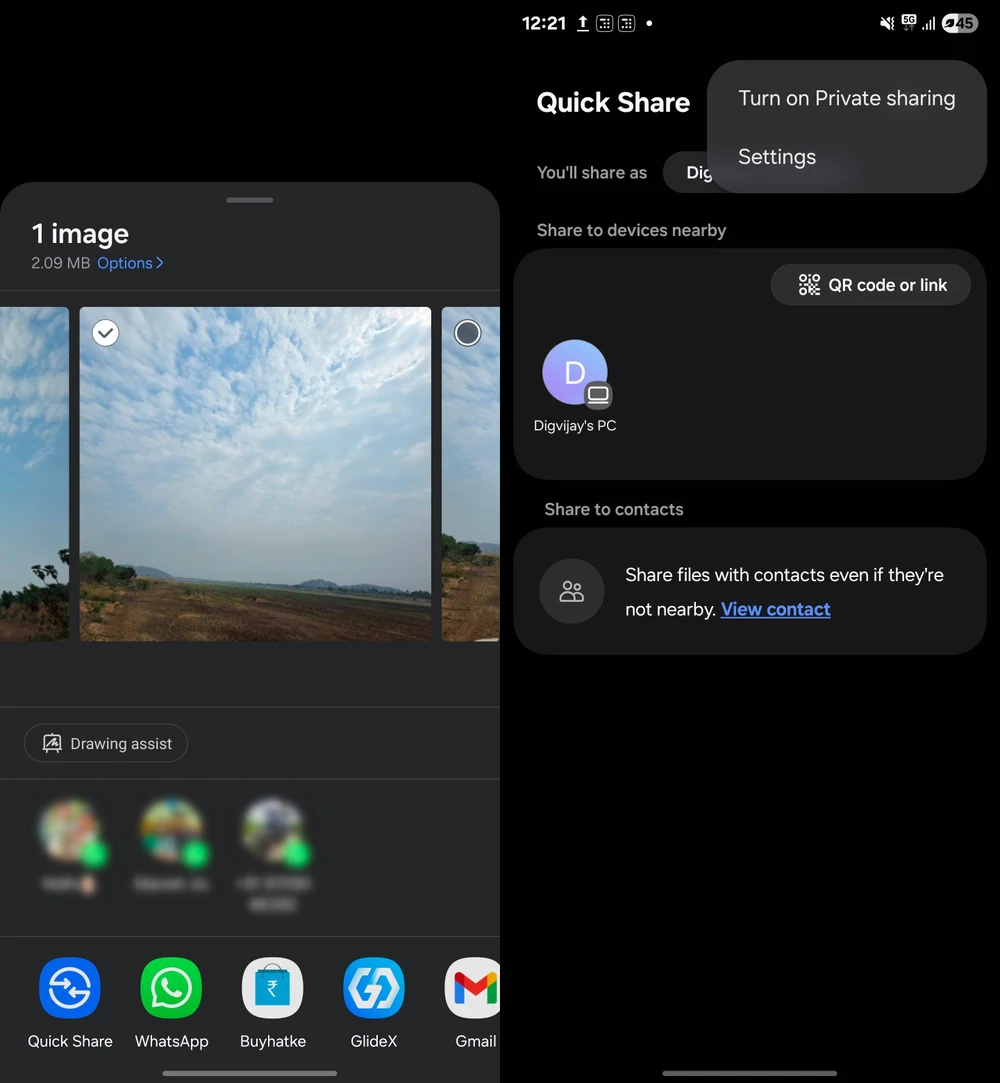
Task: Tap the share sheet drag handle
Action: (x=250, y=200)
